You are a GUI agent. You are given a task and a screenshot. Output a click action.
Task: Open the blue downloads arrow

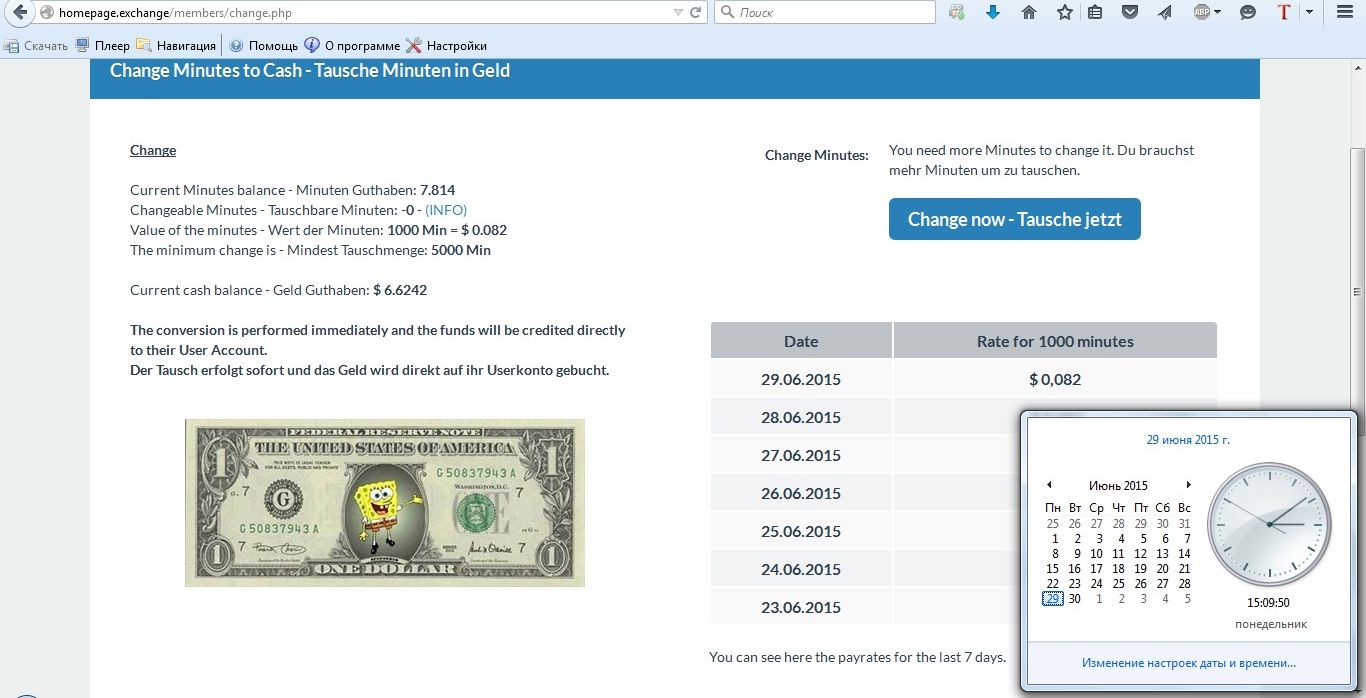tap(993, 13)
